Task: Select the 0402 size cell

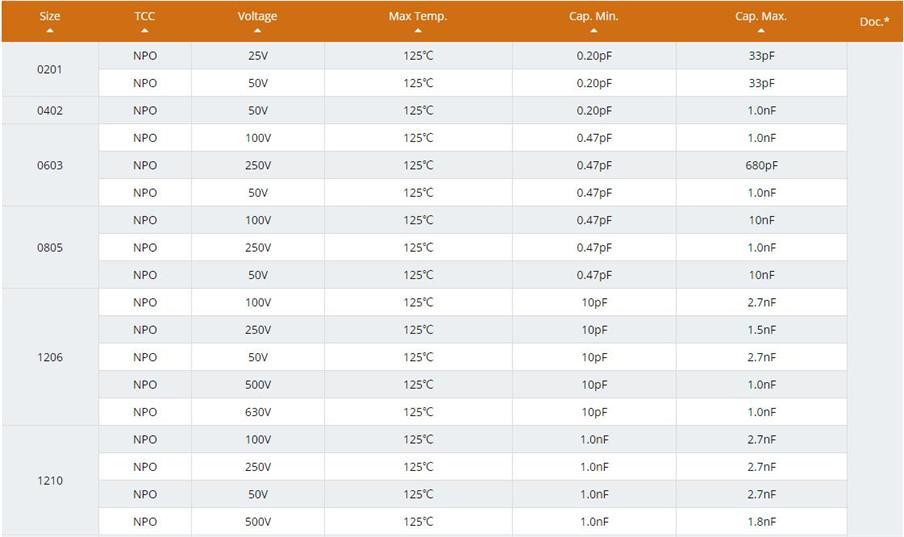Action: pyautogui.click(x=50, y=110)
